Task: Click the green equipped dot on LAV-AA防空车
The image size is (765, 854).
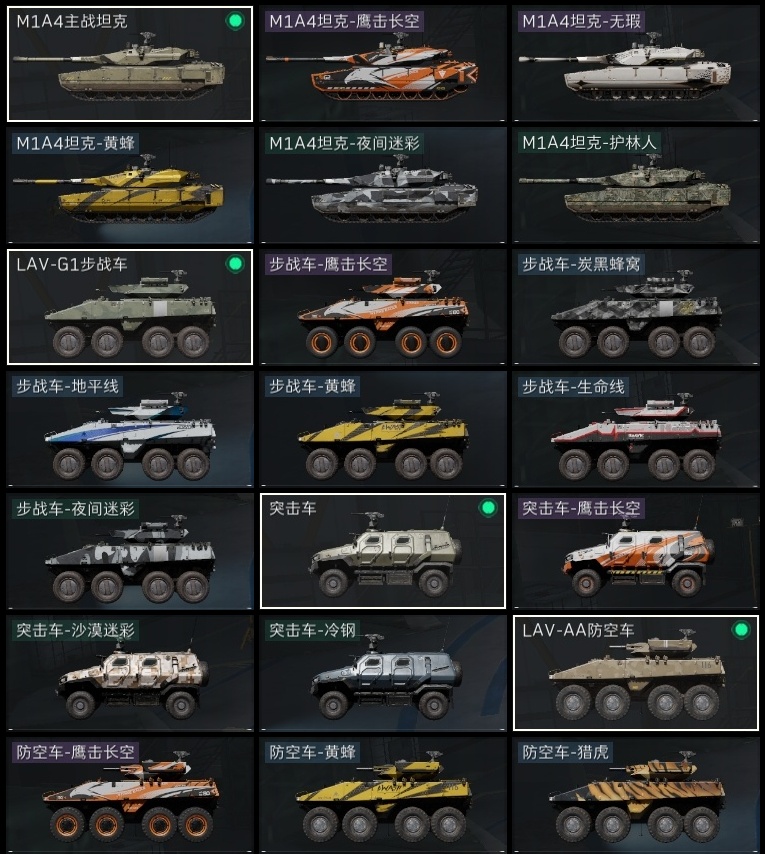Action: 740,630
